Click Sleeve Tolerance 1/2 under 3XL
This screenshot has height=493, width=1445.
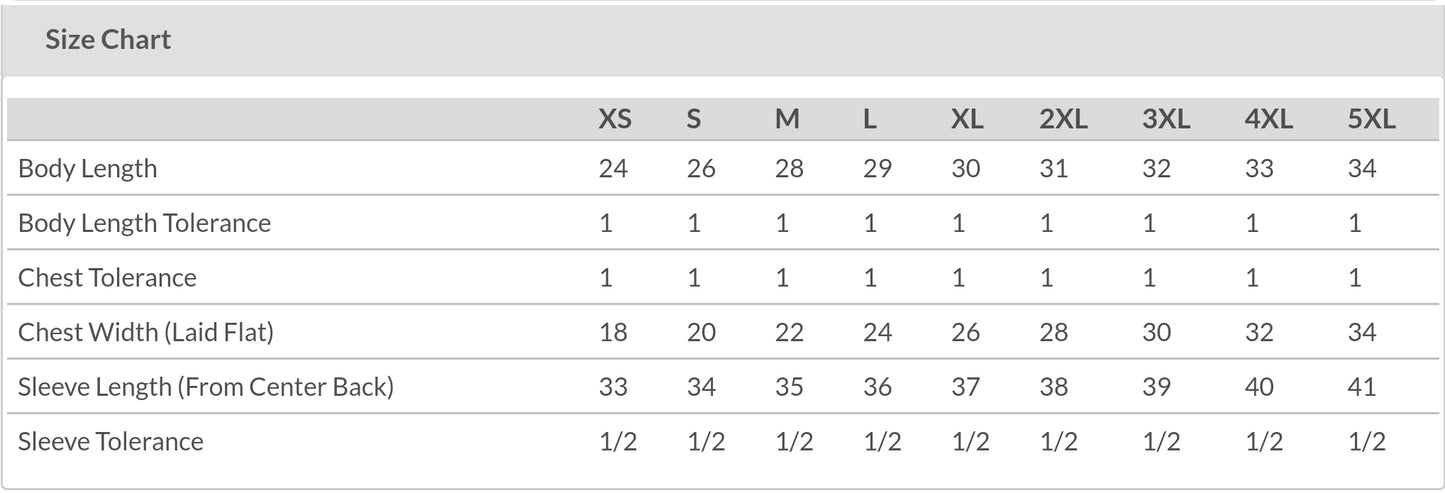(x=1161, y=441)
